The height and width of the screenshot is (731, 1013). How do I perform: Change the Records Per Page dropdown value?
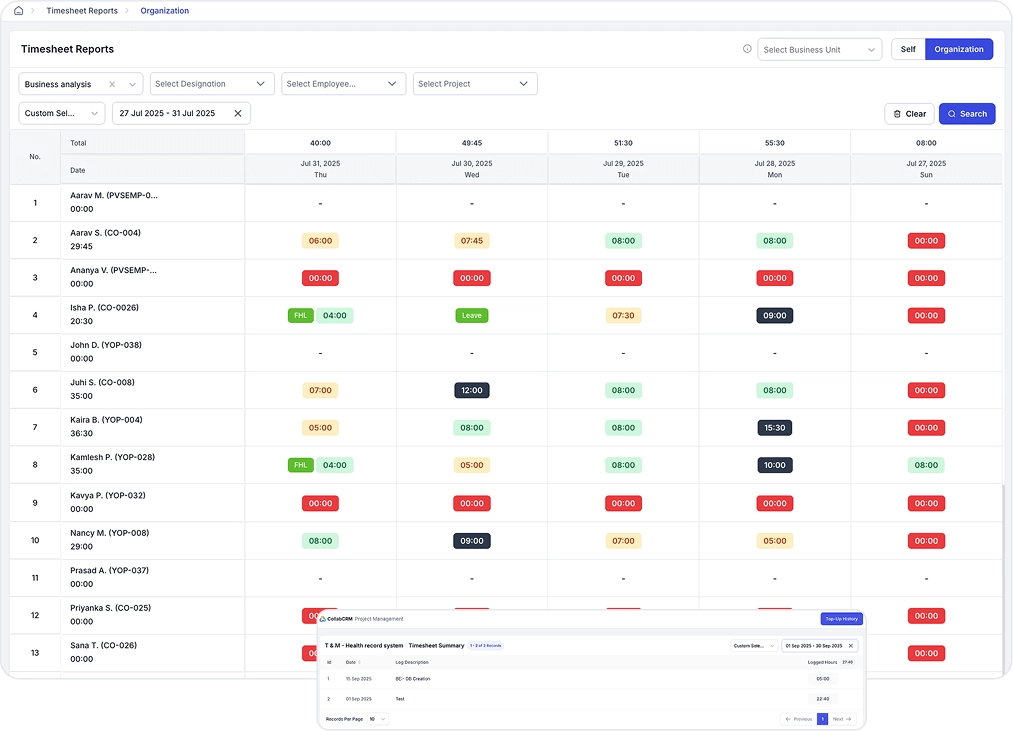[377, 719]
